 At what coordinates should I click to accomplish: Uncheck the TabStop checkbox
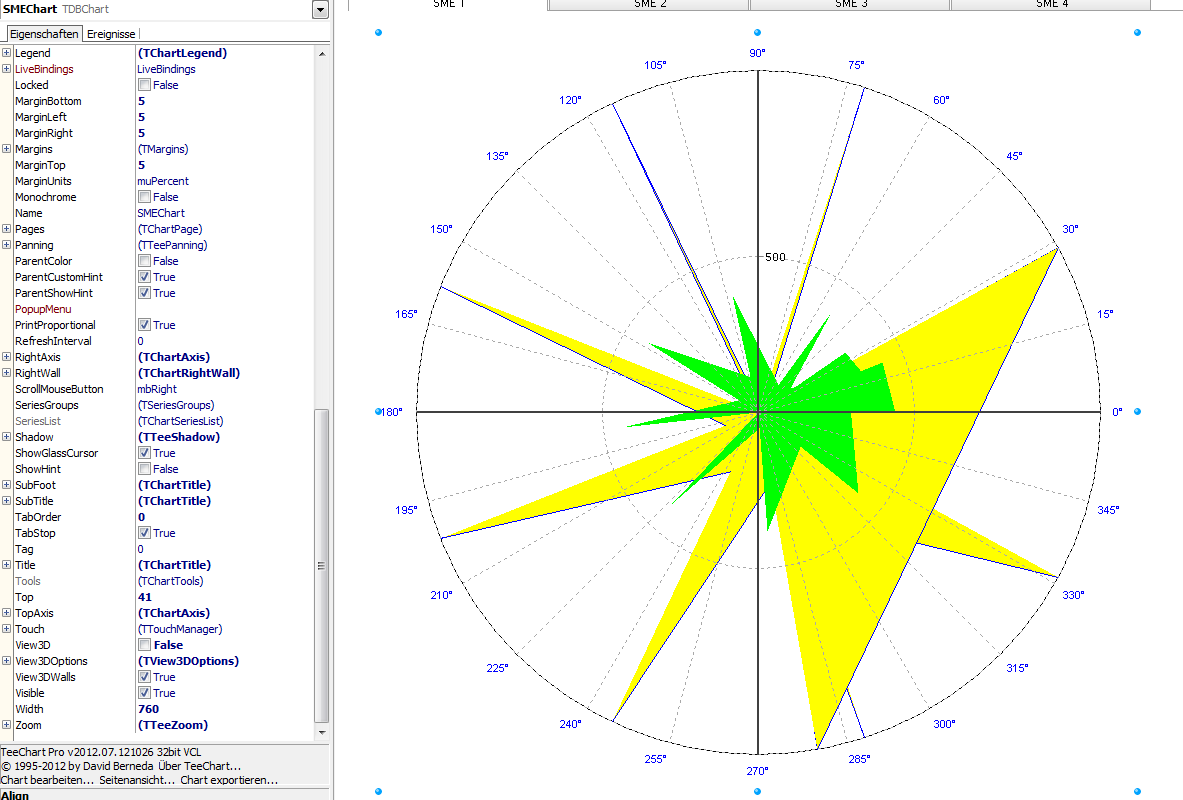pos(144,533)
